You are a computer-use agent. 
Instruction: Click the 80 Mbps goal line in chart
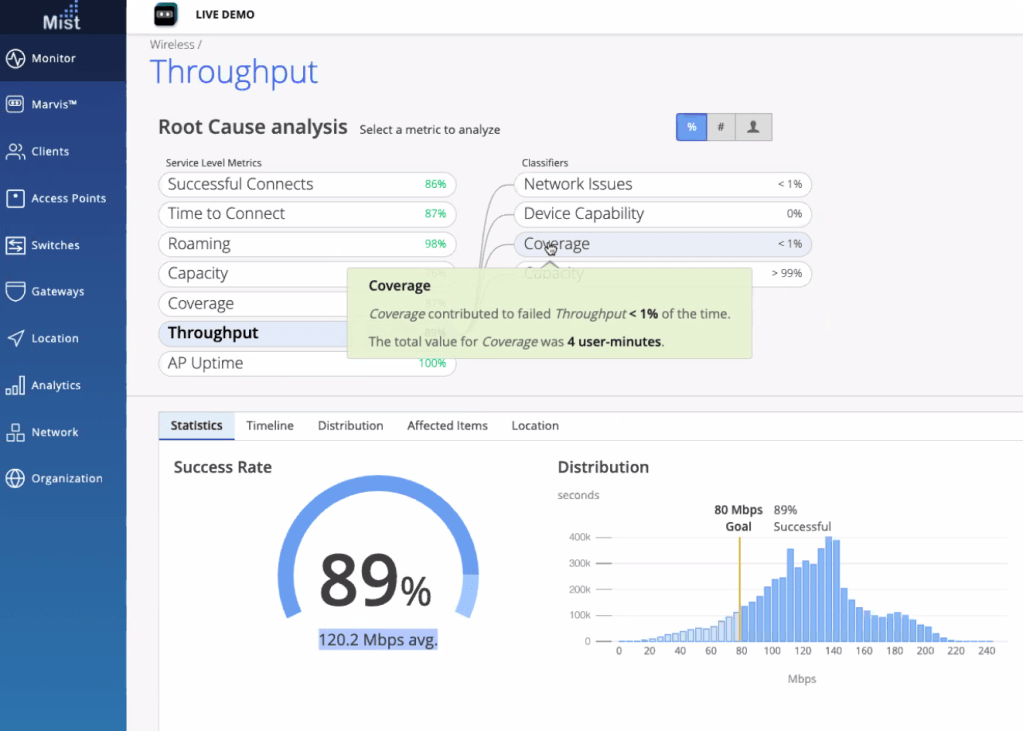coord(739,590)
